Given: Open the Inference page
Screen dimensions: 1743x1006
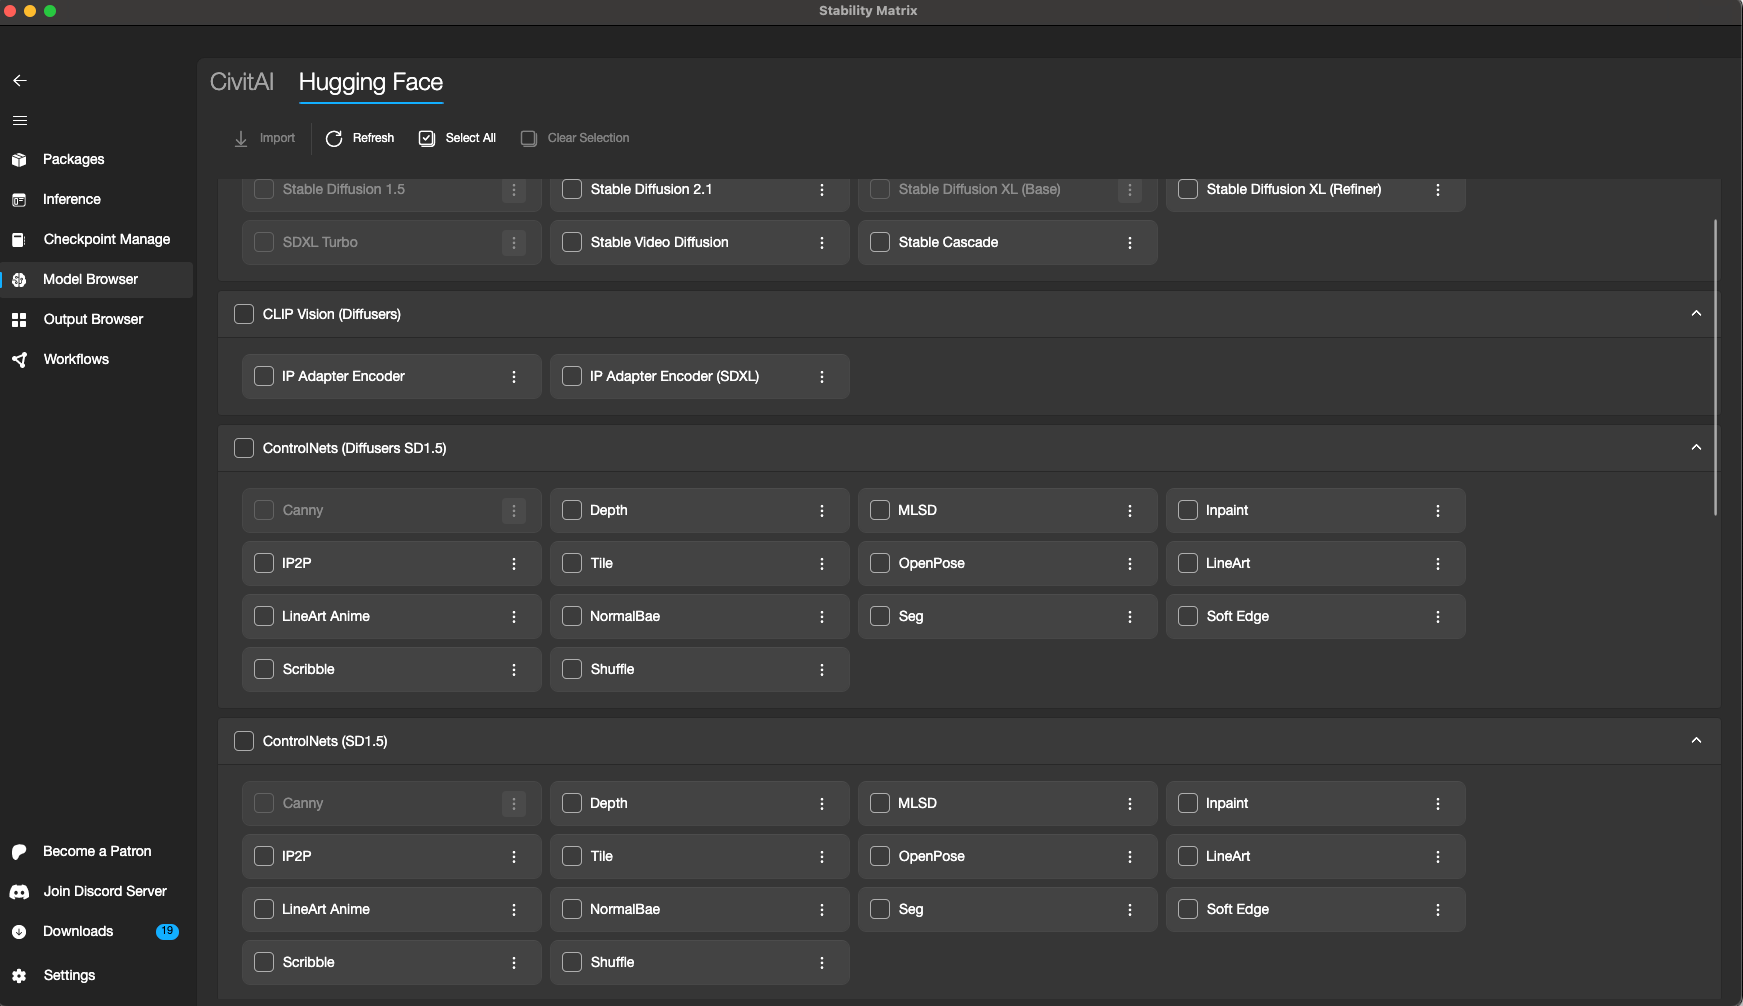Looking at the screenshot, I should pos(71,199).
